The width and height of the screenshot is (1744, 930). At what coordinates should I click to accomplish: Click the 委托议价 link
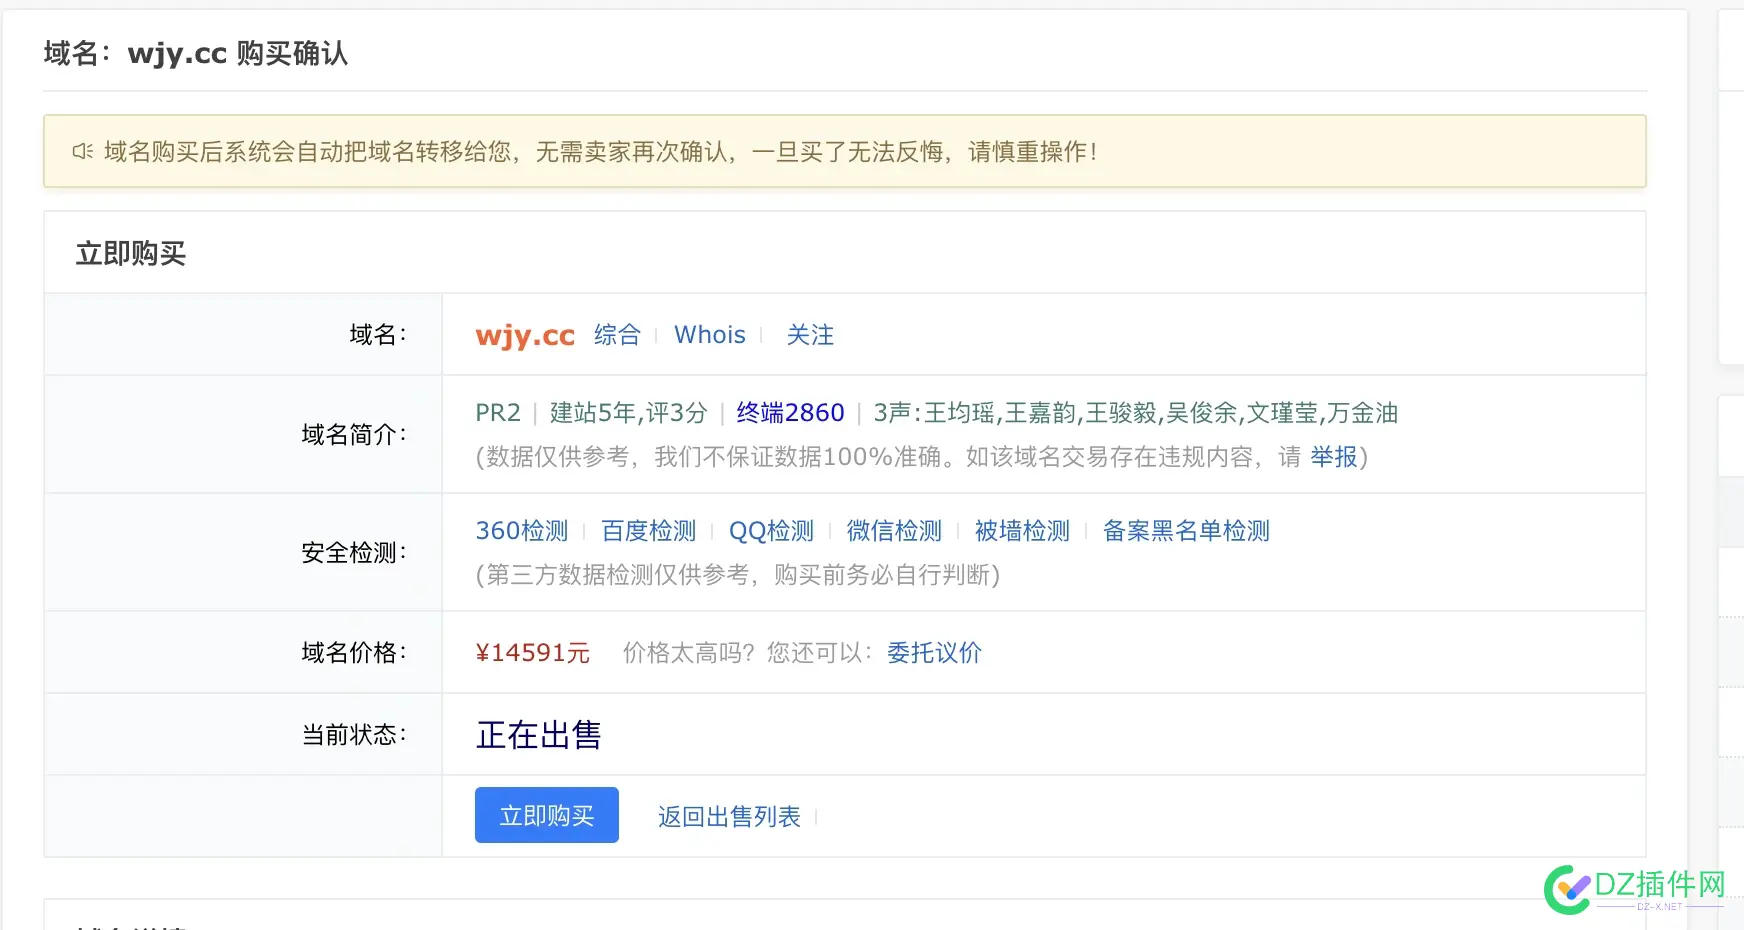934,653
